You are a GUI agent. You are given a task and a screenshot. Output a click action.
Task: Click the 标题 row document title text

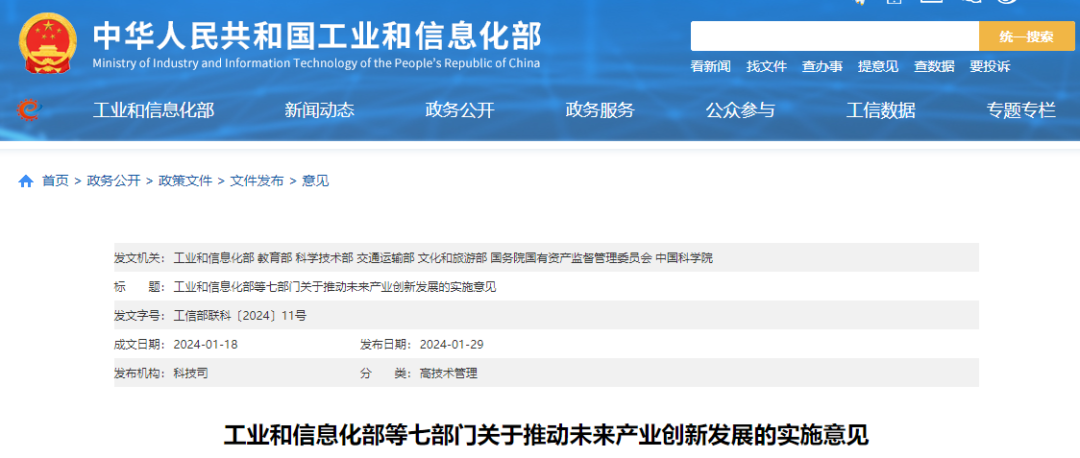tap(335, 287)
